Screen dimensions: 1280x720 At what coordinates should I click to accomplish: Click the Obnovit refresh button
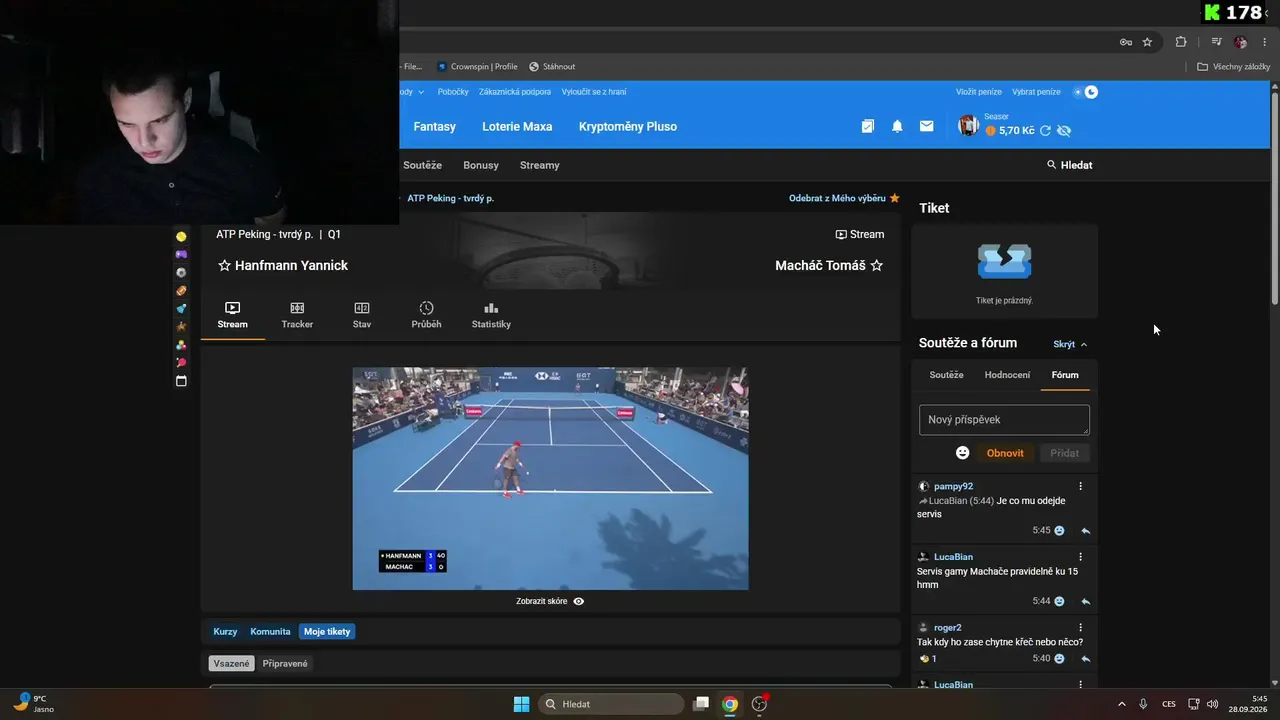[1005, 453]
